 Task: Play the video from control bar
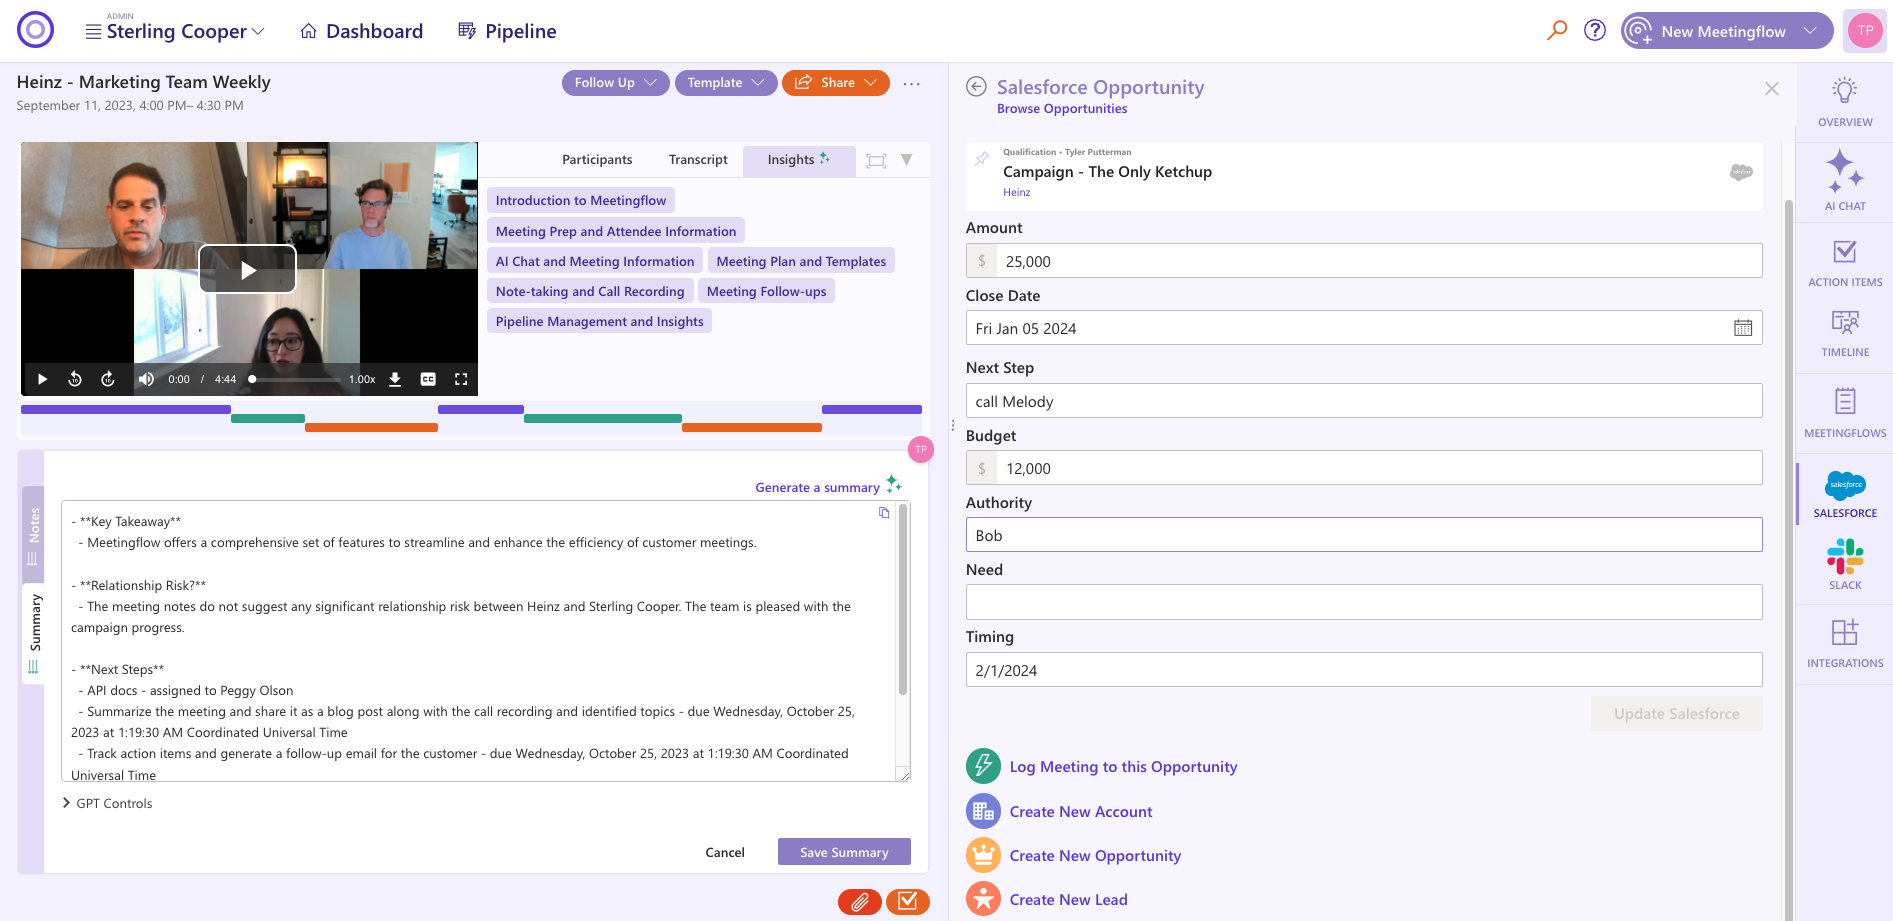42,379
